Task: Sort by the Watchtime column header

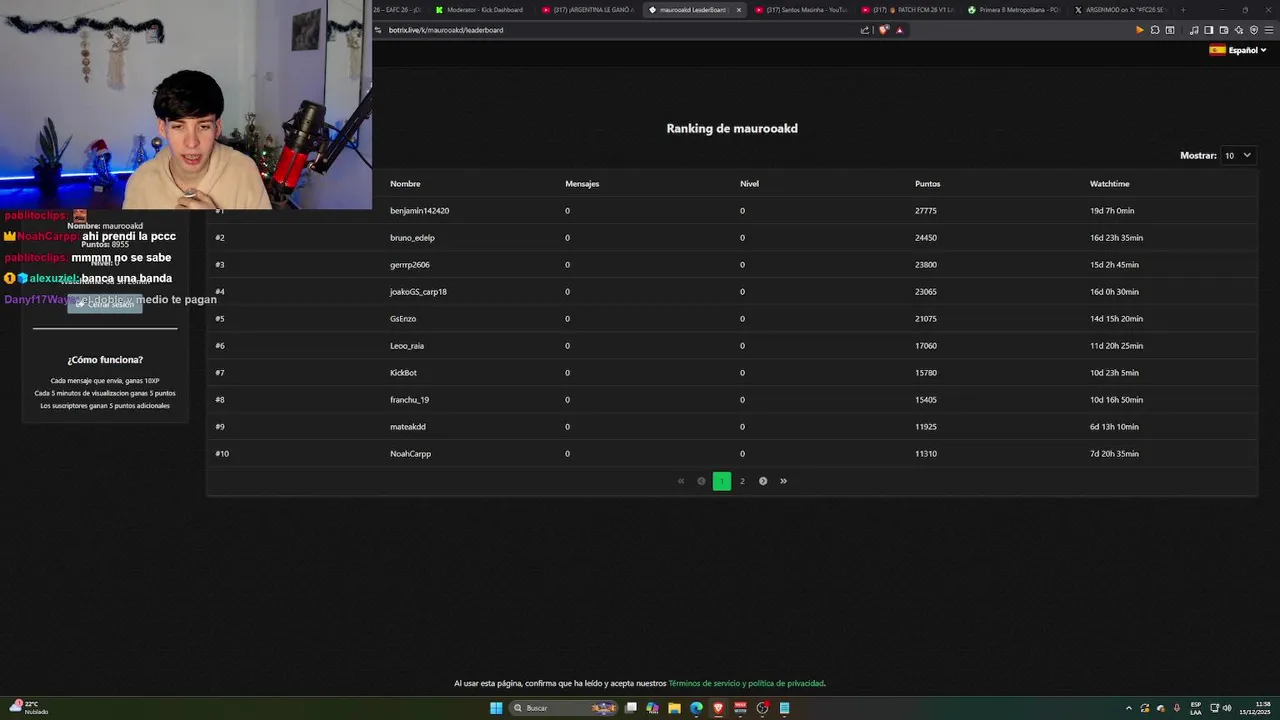Action: point(1109,184)
